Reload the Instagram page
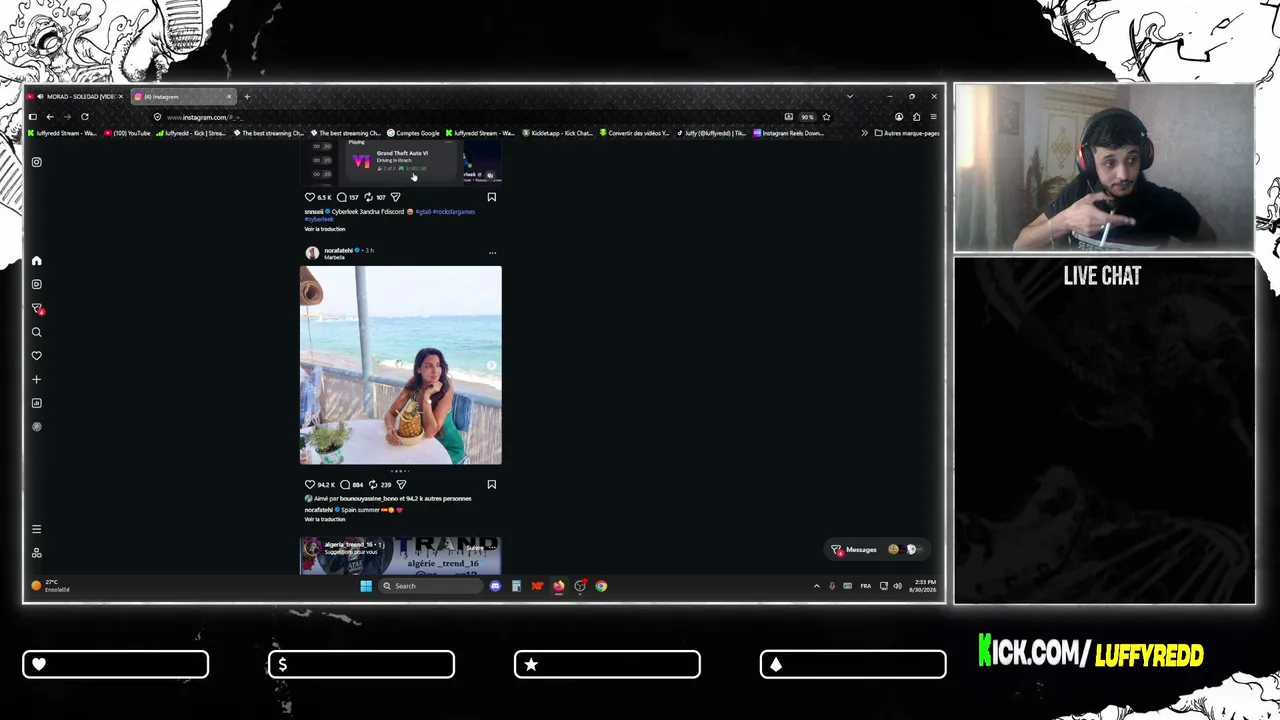This screenshot has width=1280, height=720. tap(85, 117)
